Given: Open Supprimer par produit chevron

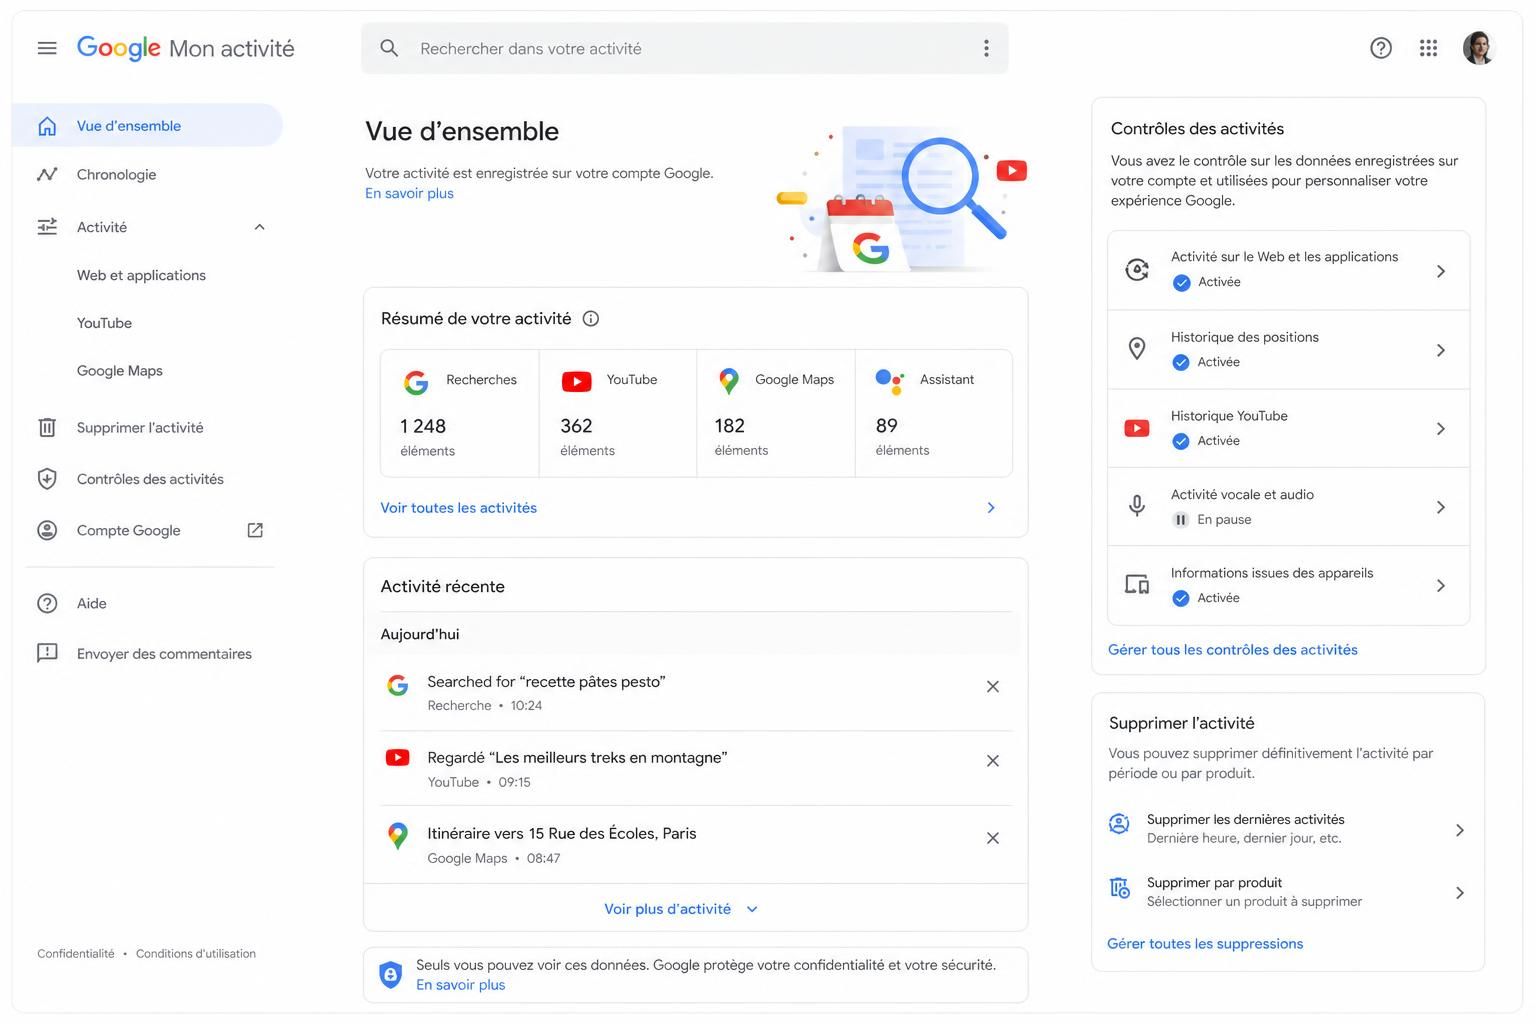Looking at the screenshot, I should [1460, 893].
